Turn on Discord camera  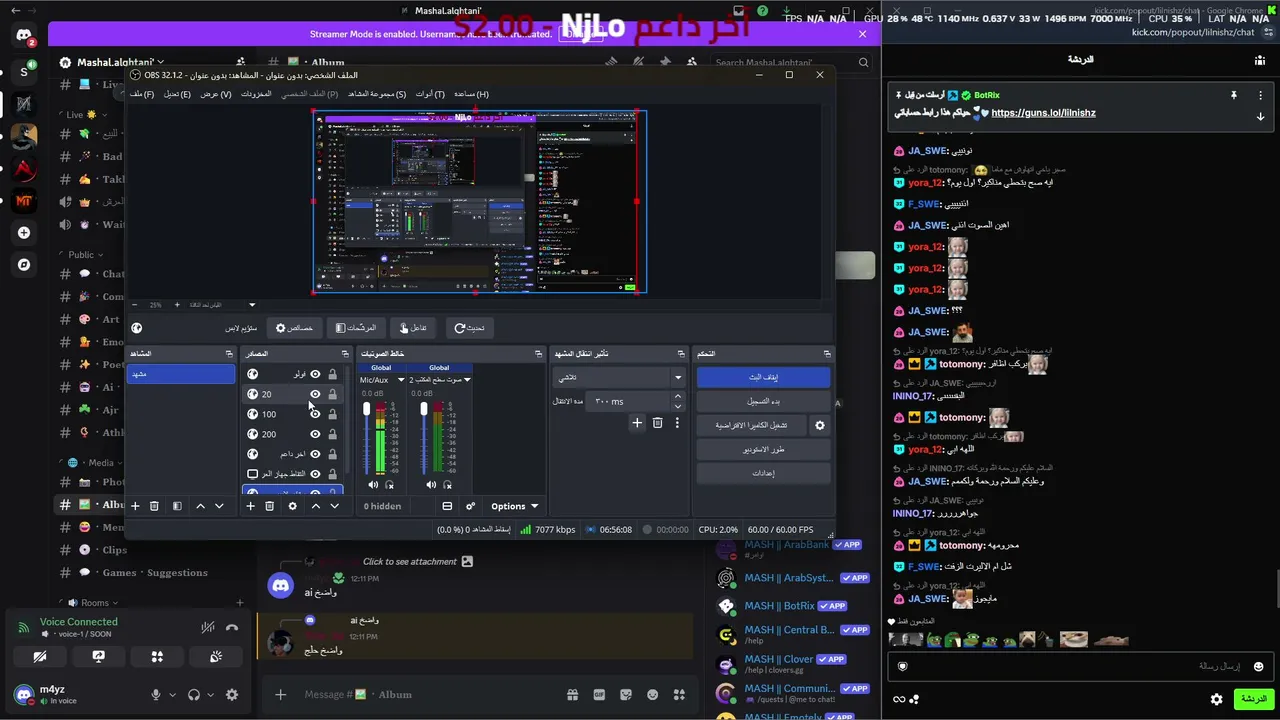[x=40, y=657]
